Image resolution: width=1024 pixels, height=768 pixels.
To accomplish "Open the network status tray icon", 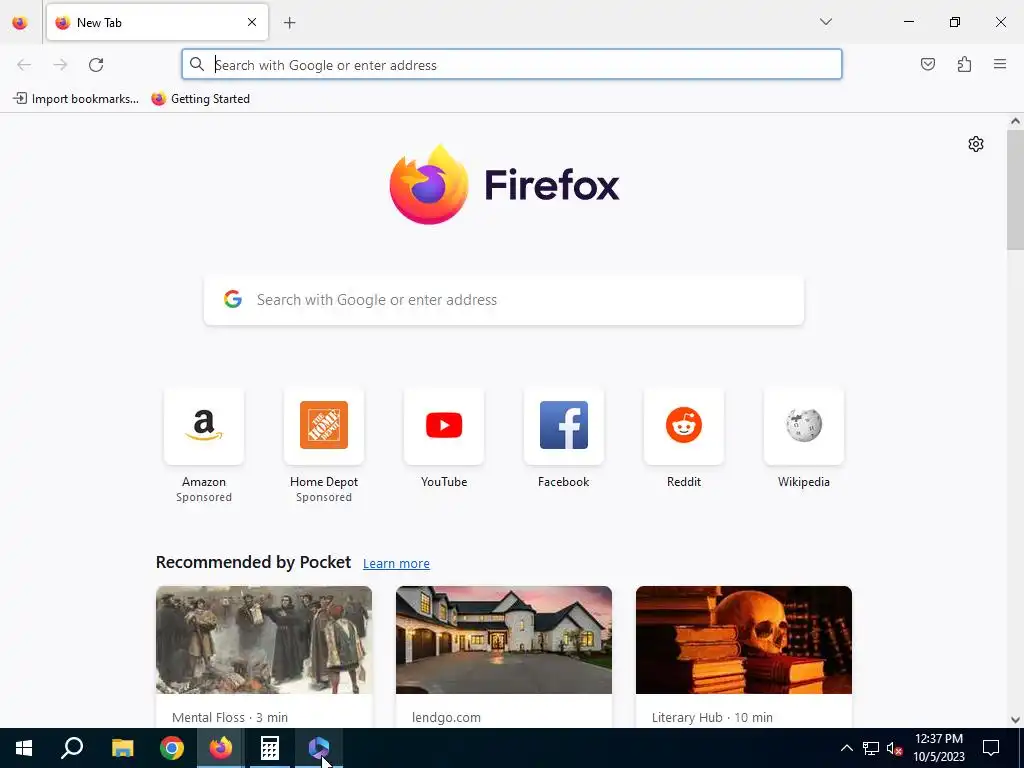I will [x=871, y=748].
